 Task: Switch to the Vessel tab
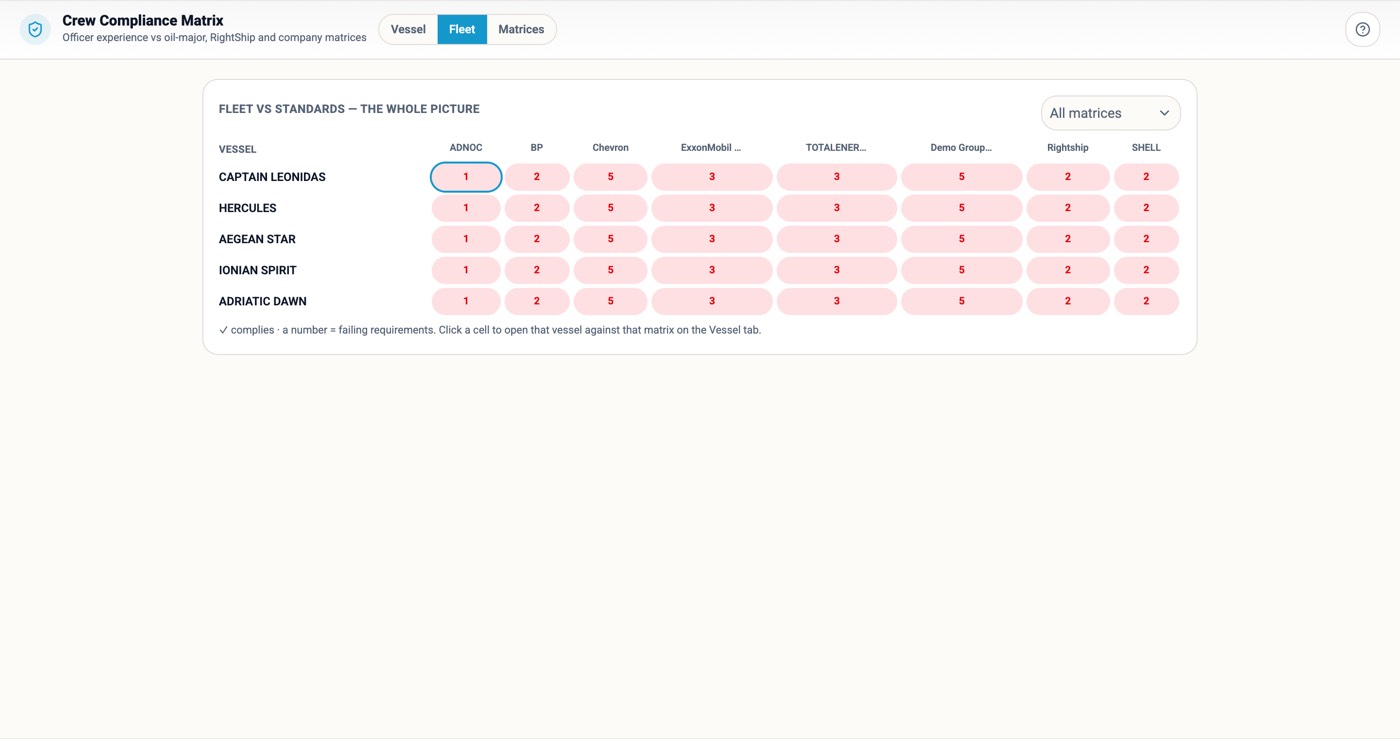coord(408,30)
